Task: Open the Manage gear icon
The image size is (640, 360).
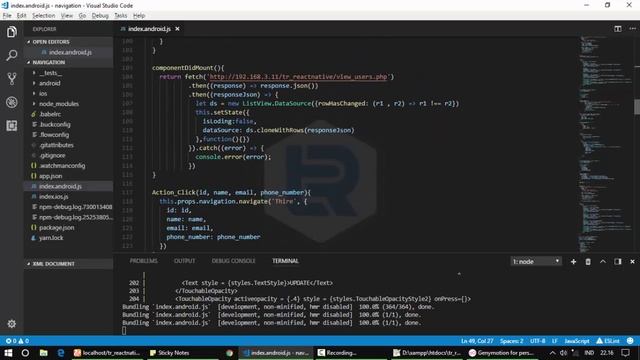Action: (x=11, y=324)
